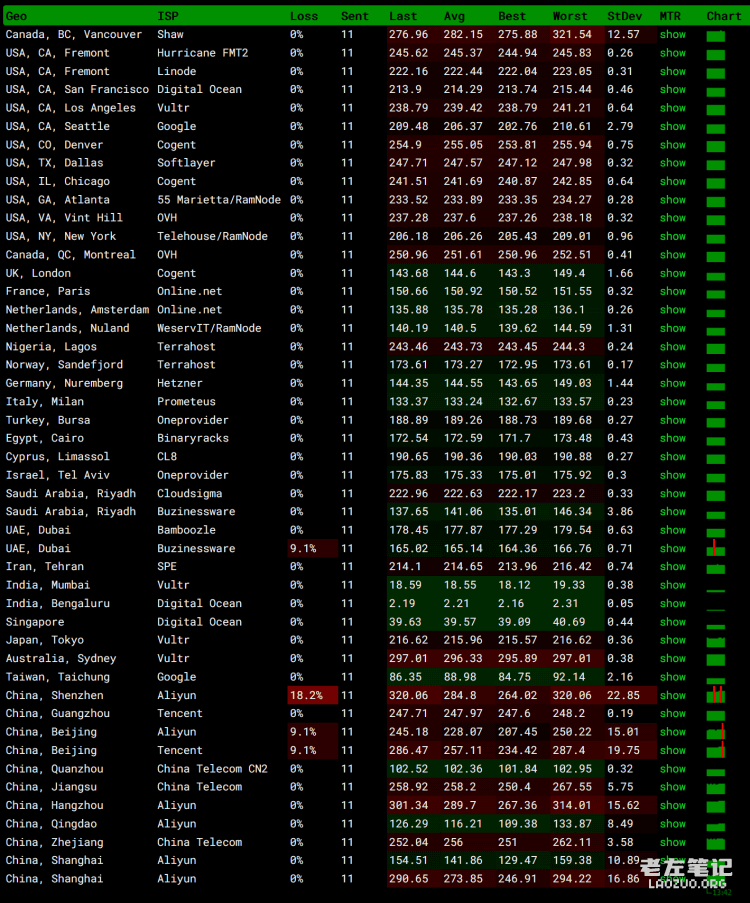
Task: Show MTR for Singapore Digital Ocean
Action: 673,622
